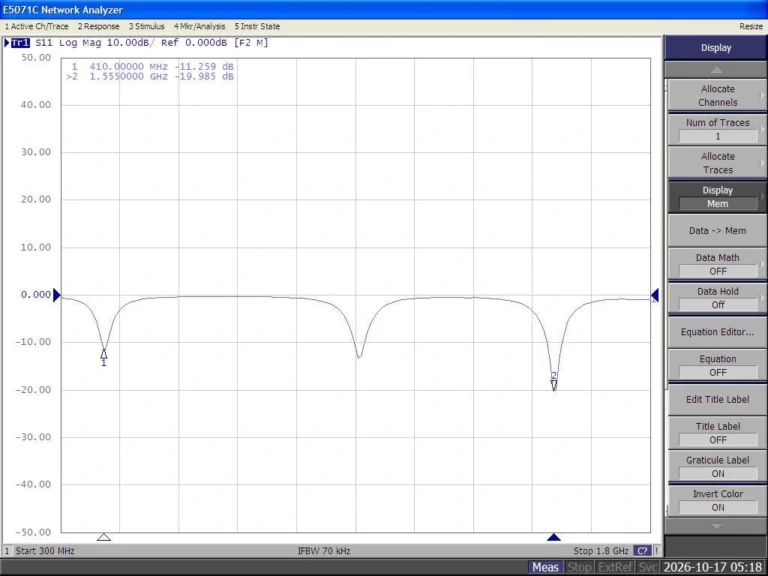The image size is (768, 576).
Task: Click the active trace arrow before Tr1
Action: (7, 43)
